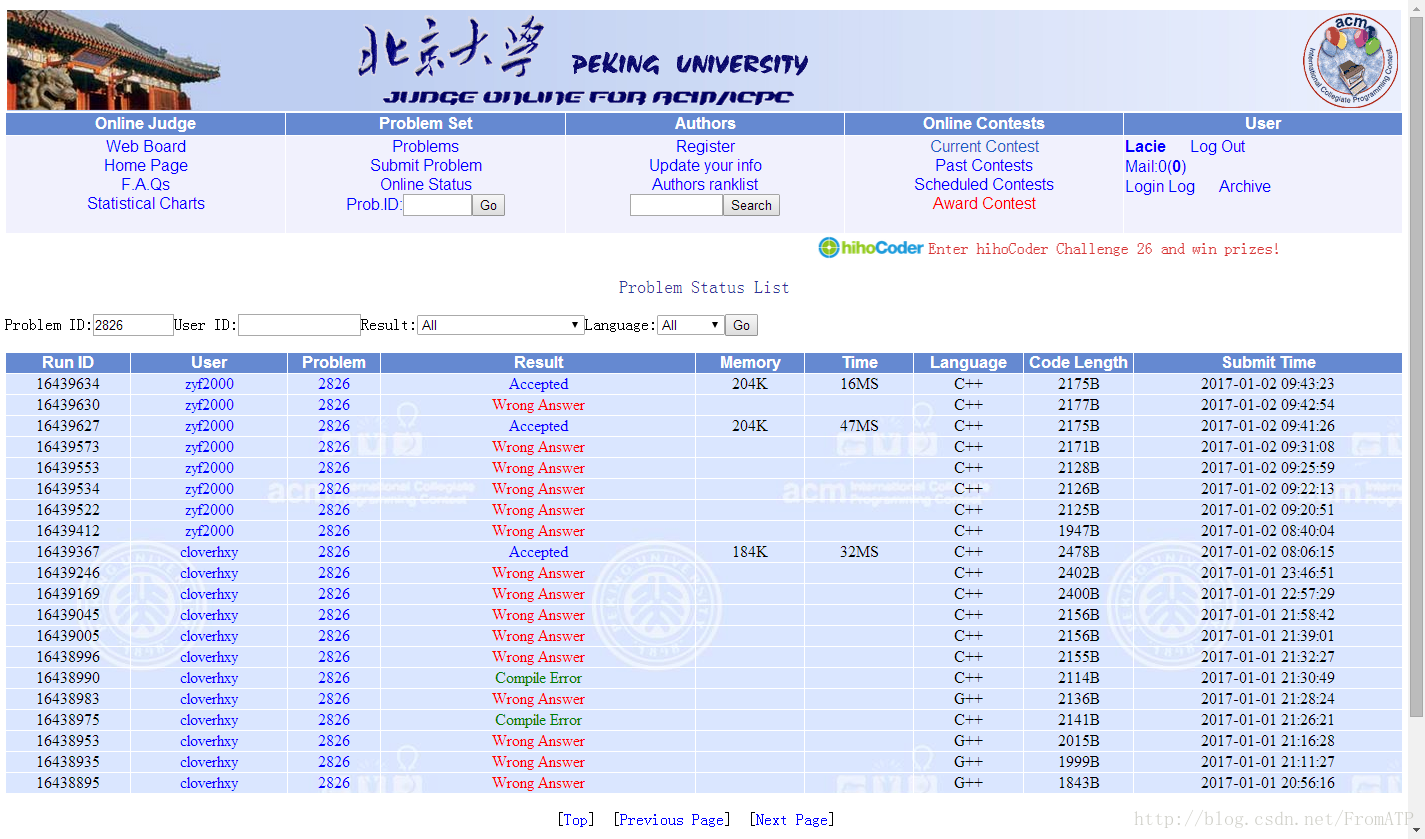Image resolution: width=1425 pixels, height=839 pixels.
Task: Click G++ language in run 16438983 row
Action: tap(968, 699)
